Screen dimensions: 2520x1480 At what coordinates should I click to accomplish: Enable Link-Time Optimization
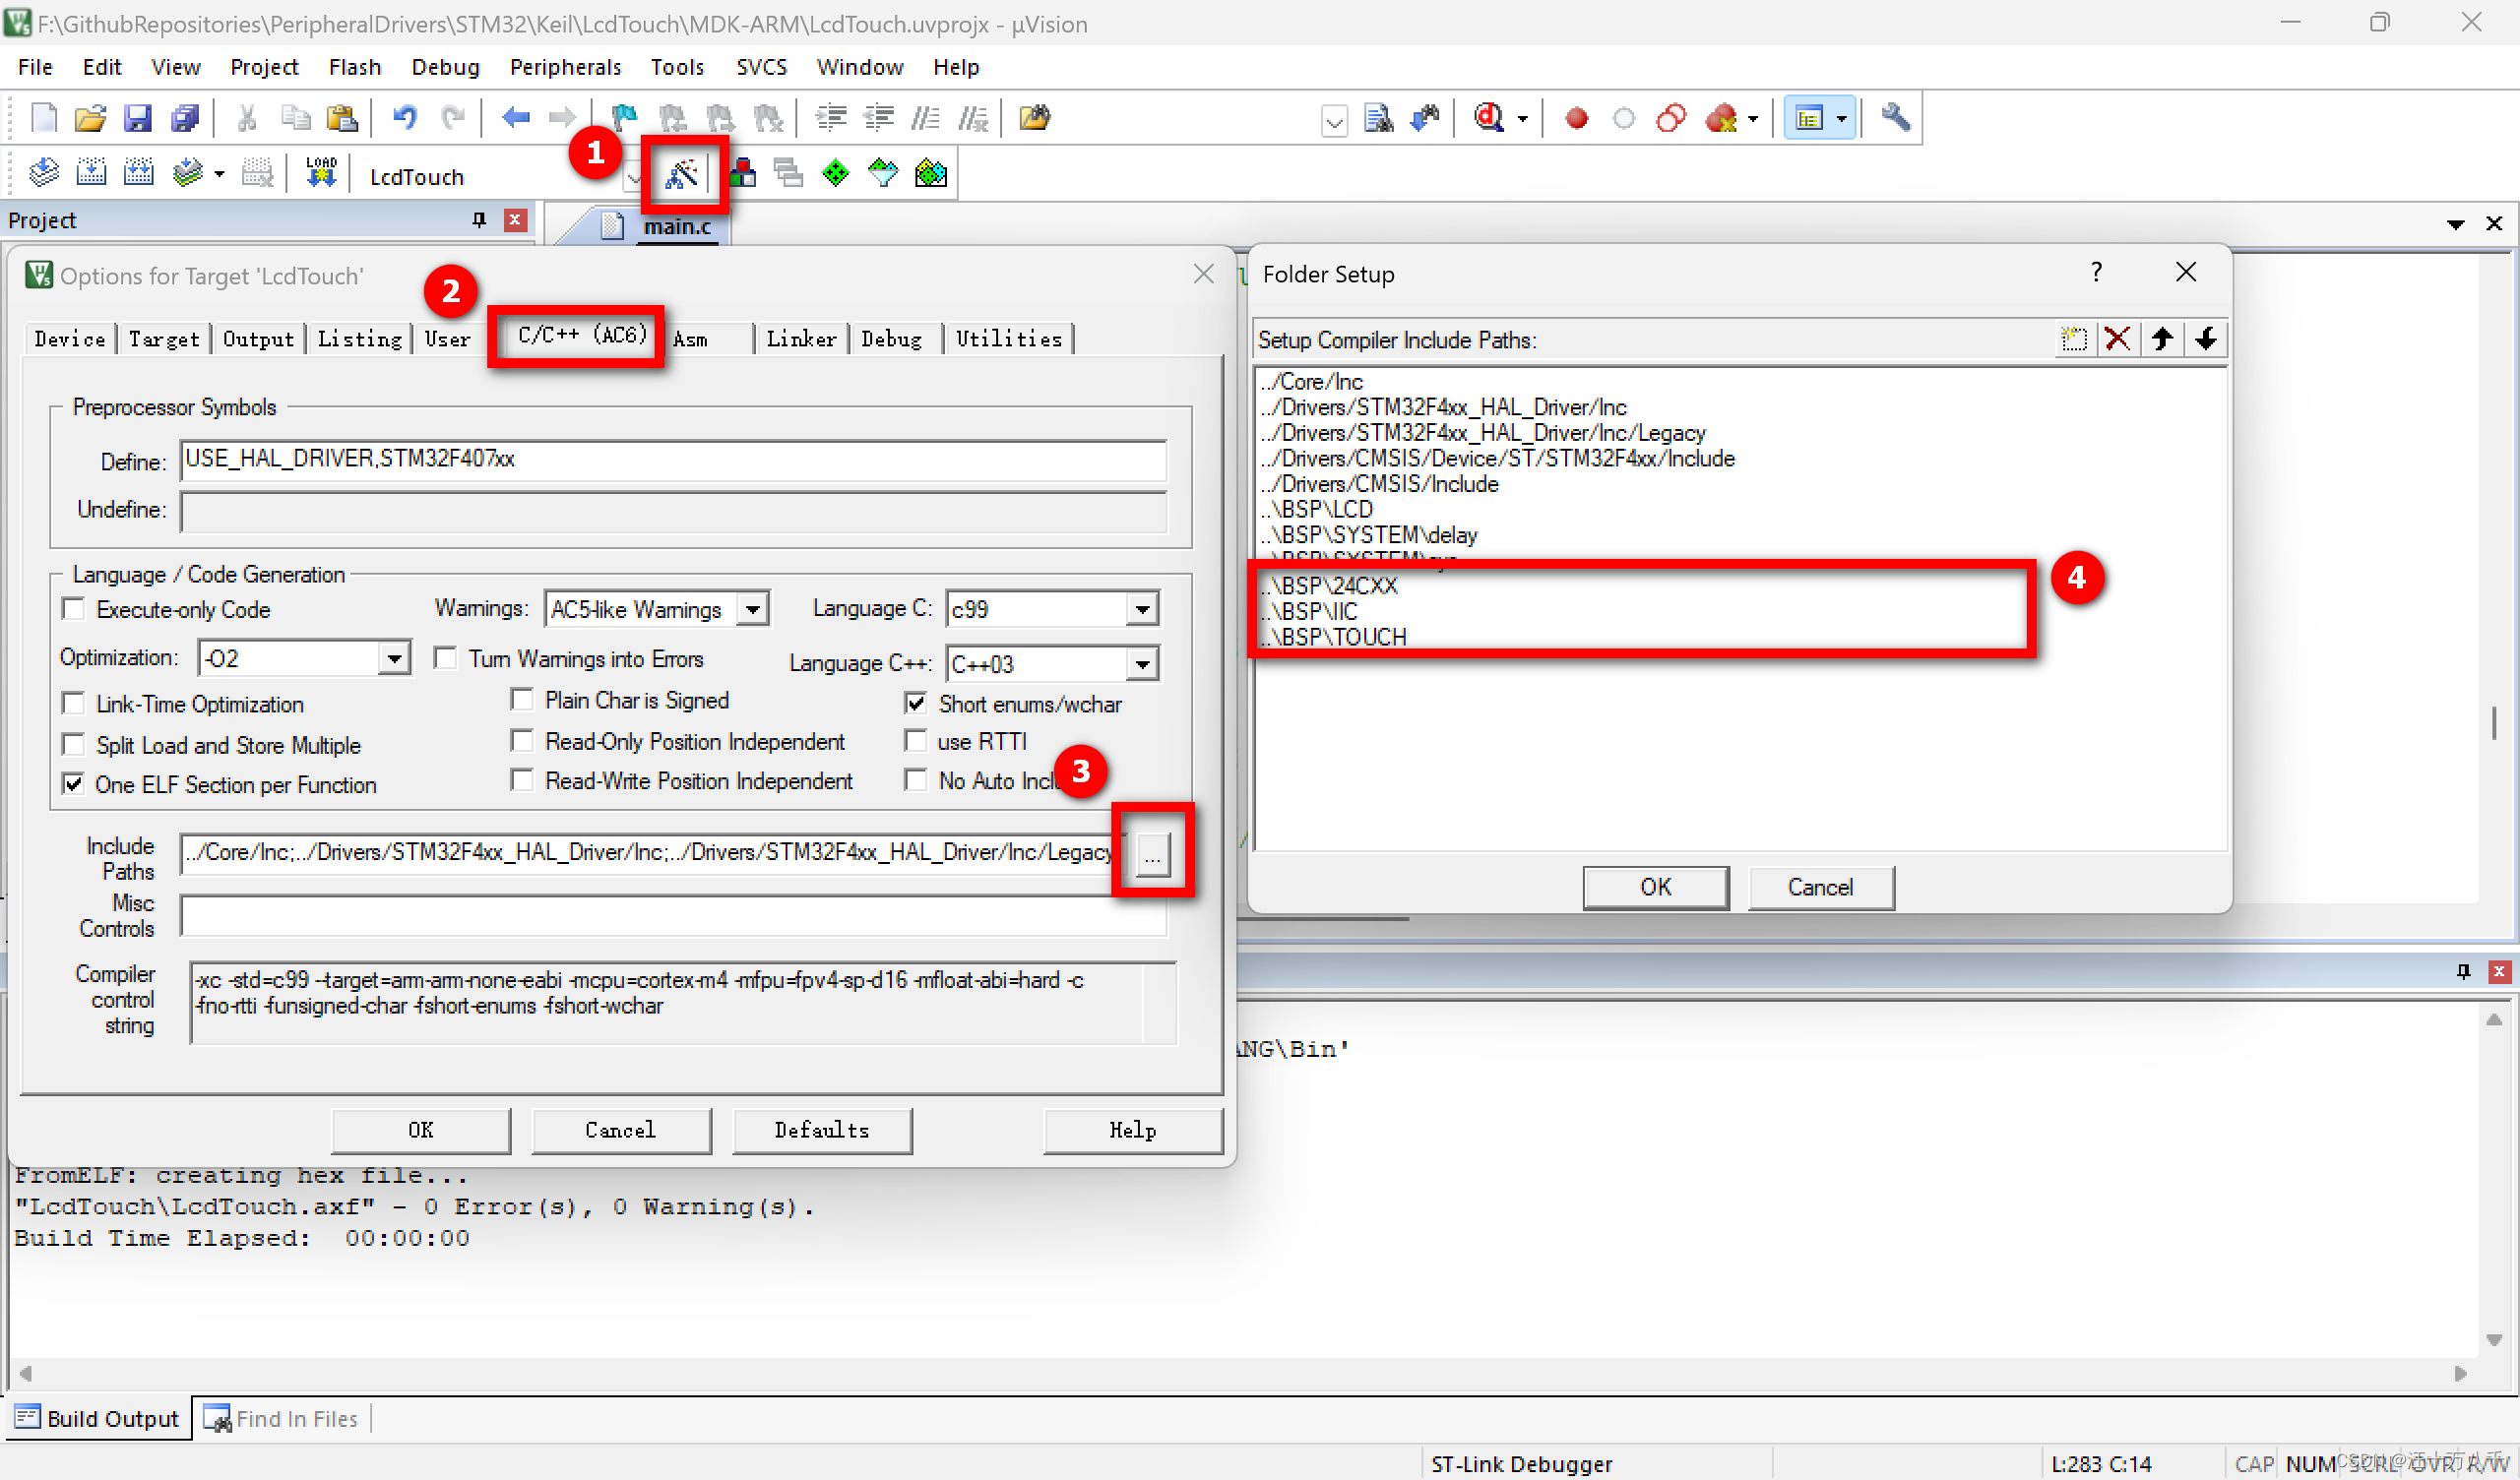coord(73,703)
